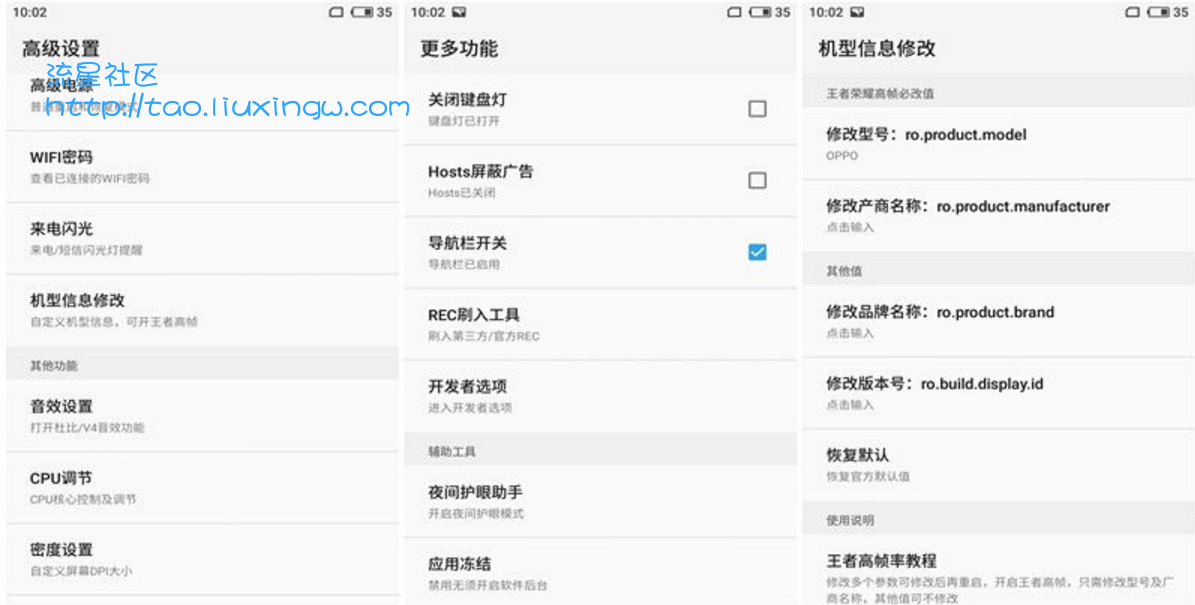Tick the 关闭键盘灯 checkbox
Viewport: 1195px width, 605px height.
coord(757,109)
